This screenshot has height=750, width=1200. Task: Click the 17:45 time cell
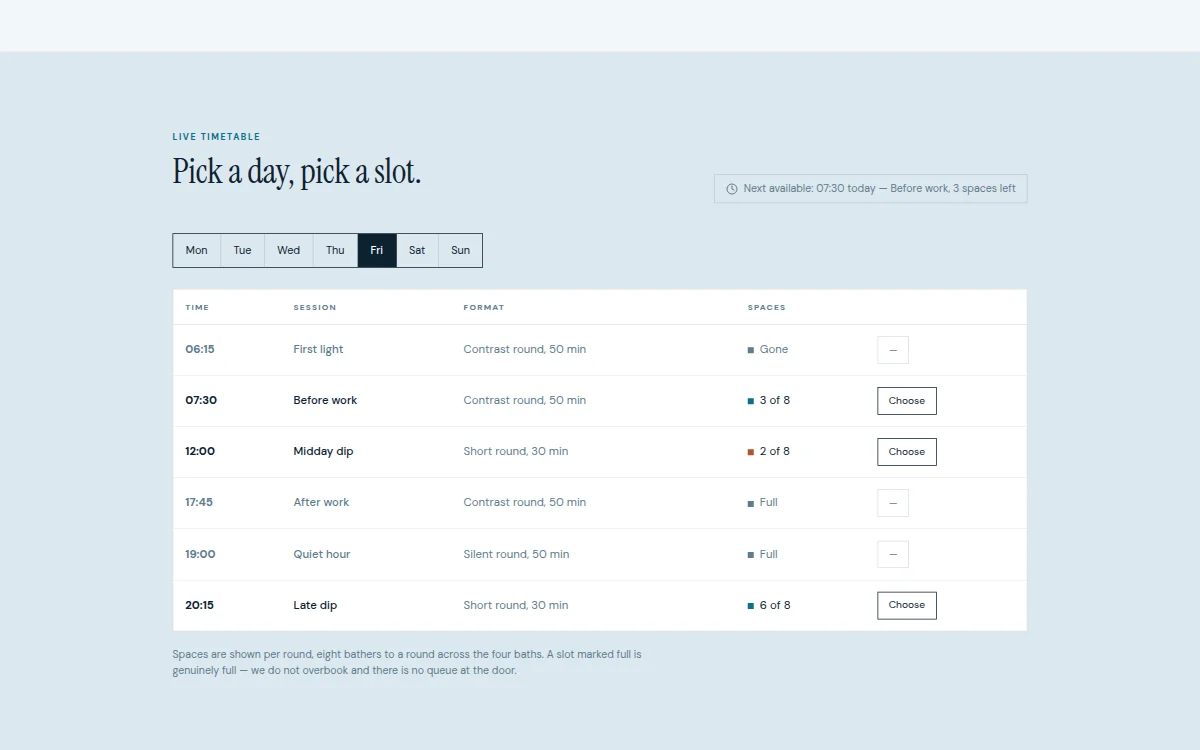coord(199,502)
